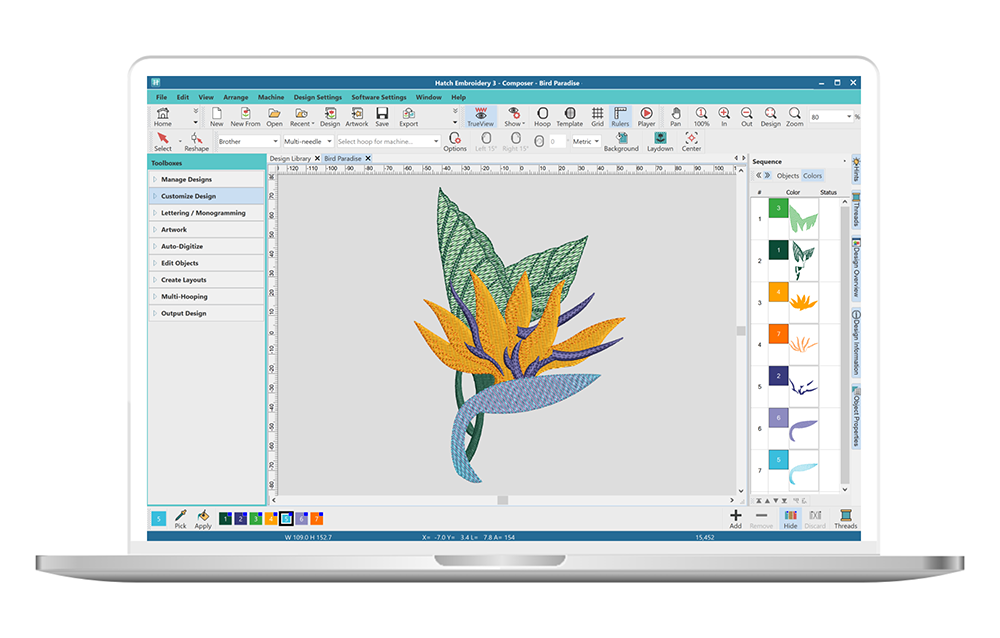
Task: Select color swatch 4 in the palette
Action: [271, 518]
